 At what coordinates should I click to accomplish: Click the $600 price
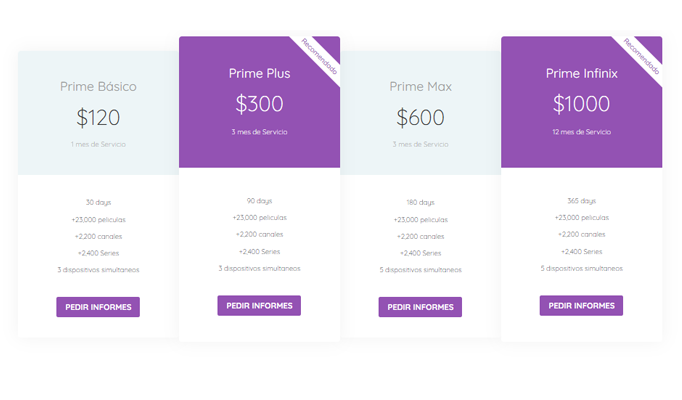pyautogui.click(x=420, y=117)
